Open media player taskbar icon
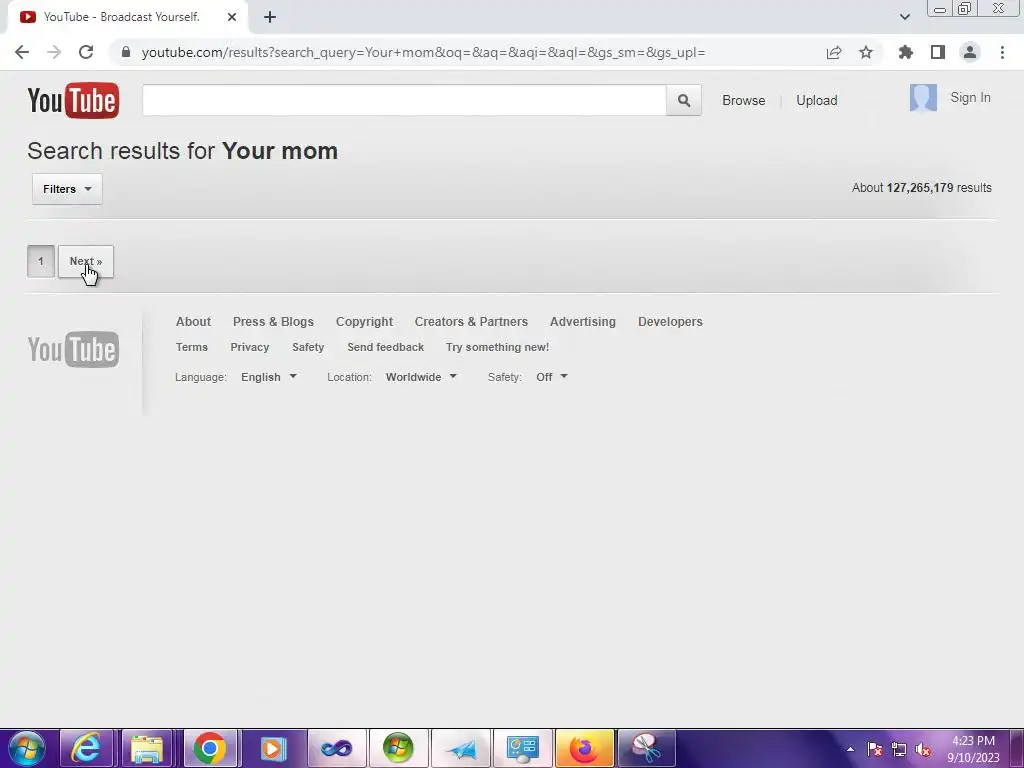1024x768 pixels. click(x=273, y=748)
